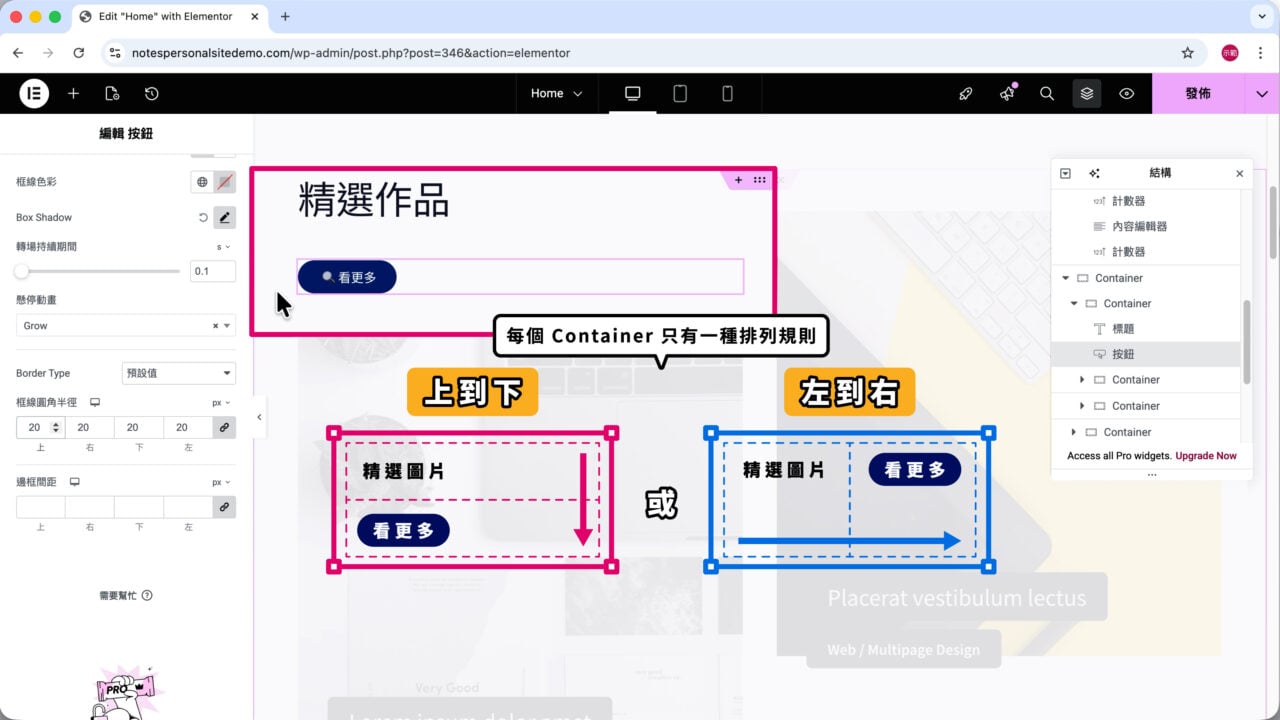The image size is (1280, 720).
Task: Select Web / Multipage Design text
Action: 903,649
